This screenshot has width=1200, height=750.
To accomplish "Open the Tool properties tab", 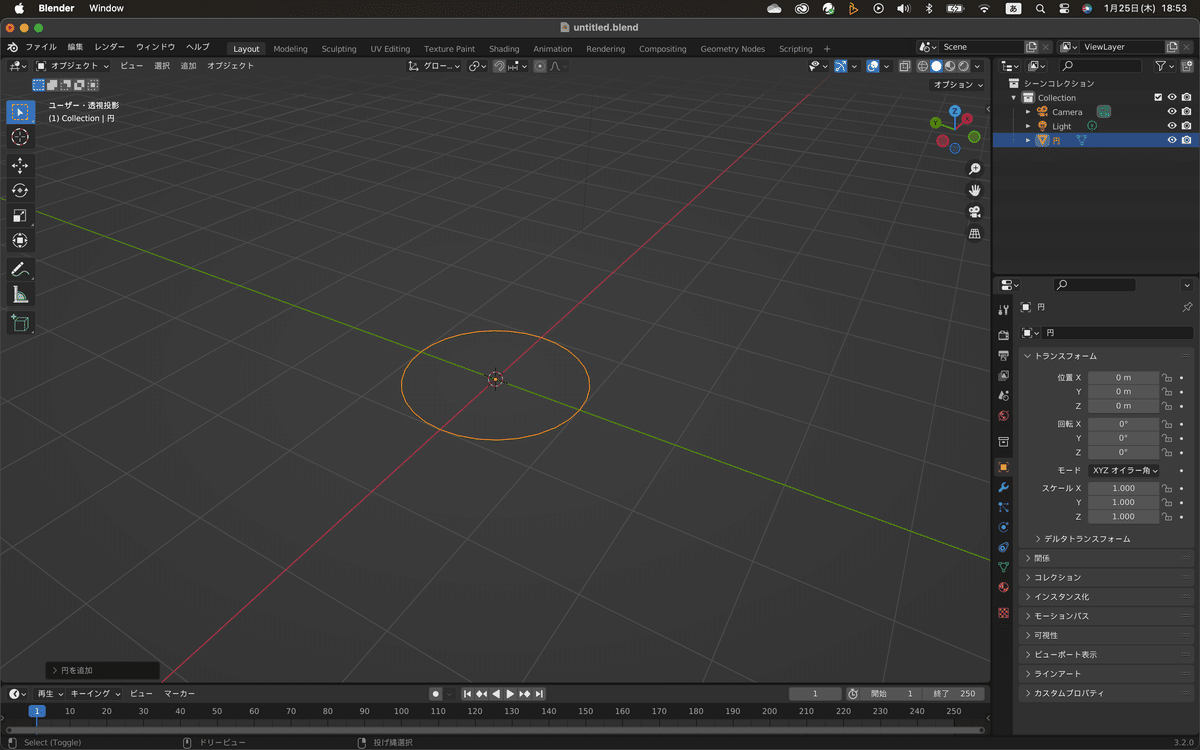I will (1004, 310).
